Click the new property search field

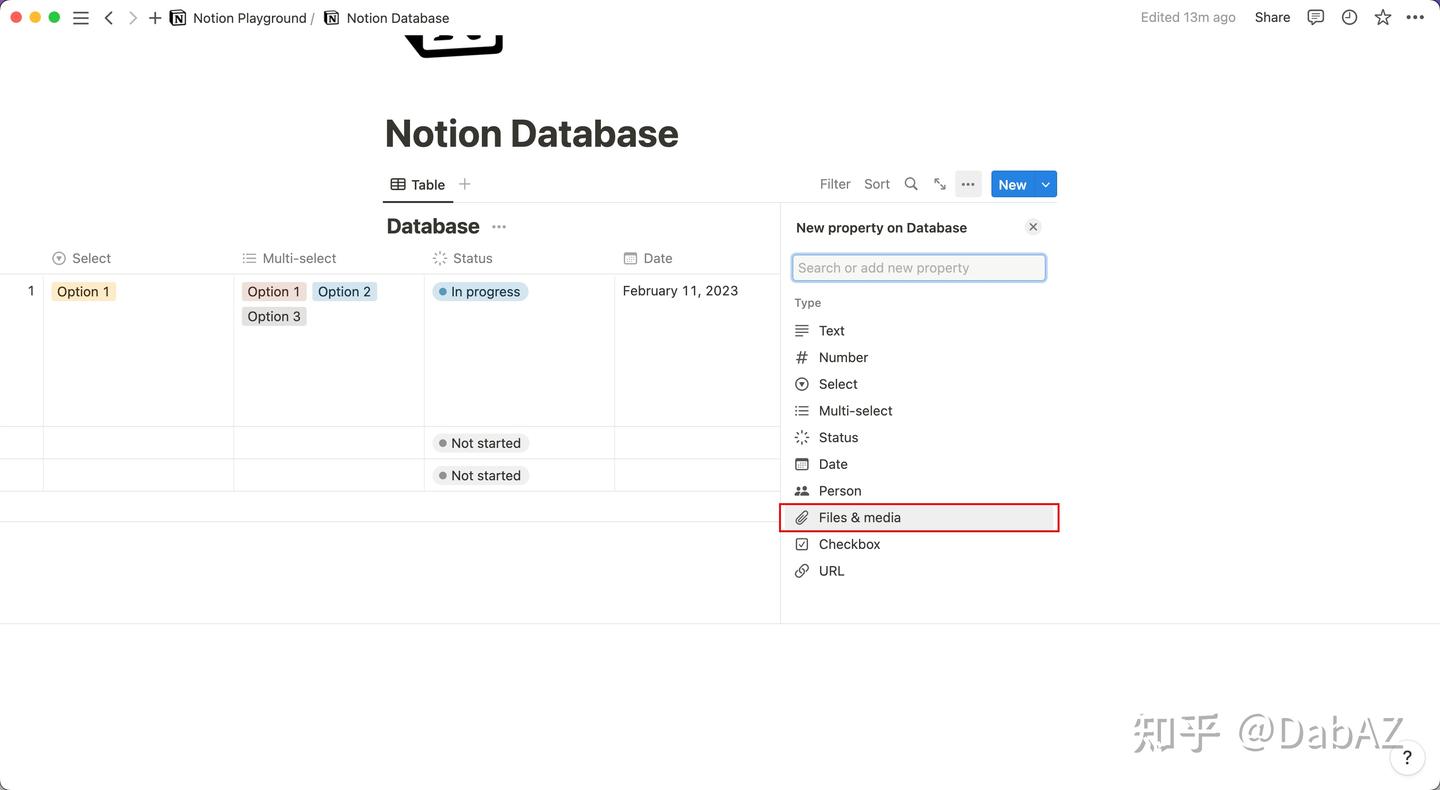918,267
